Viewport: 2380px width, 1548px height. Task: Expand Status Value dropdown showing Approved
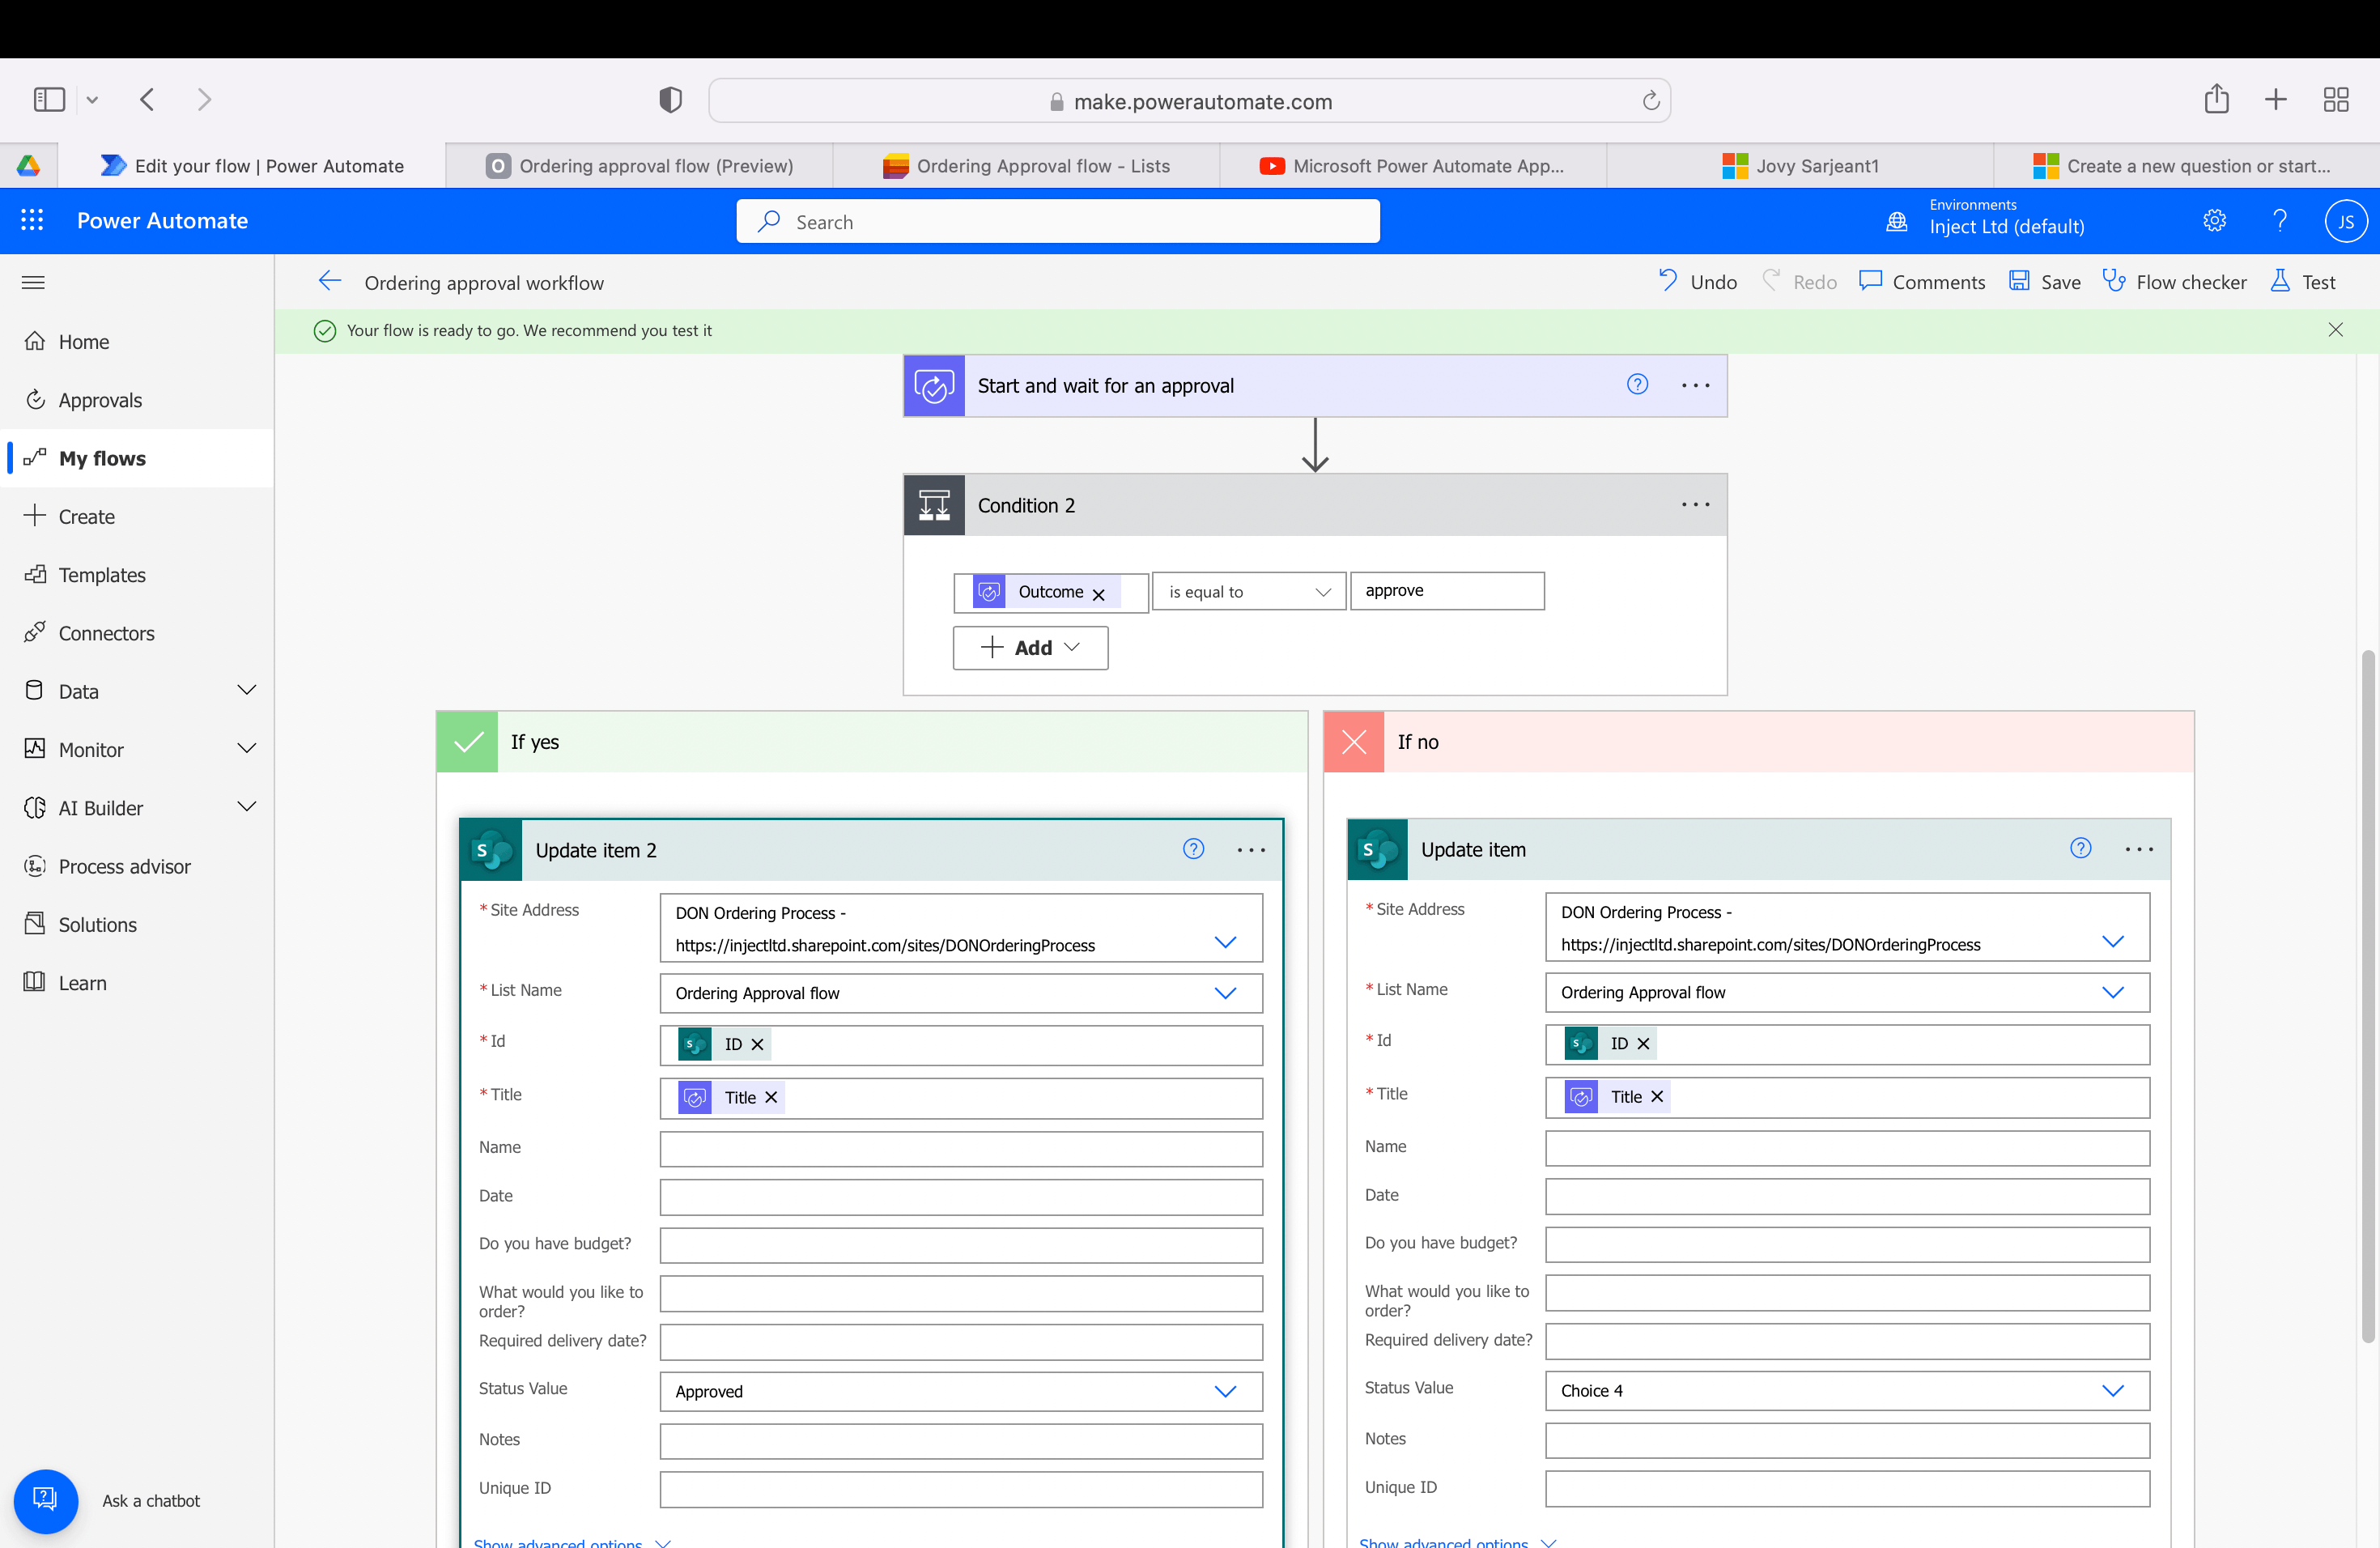tap(1225, 1391)
